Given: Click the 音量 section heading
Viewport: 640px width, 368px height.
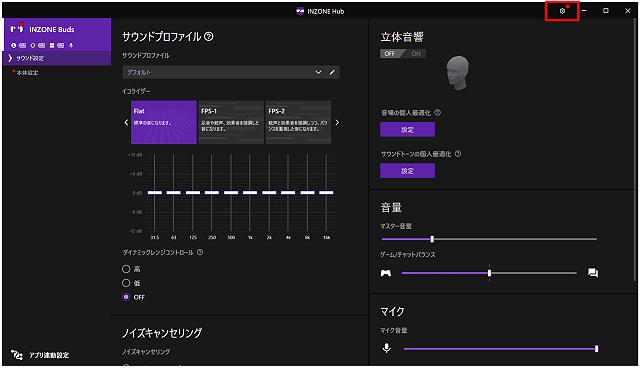Looking at the screenshot, I should 391,207.
